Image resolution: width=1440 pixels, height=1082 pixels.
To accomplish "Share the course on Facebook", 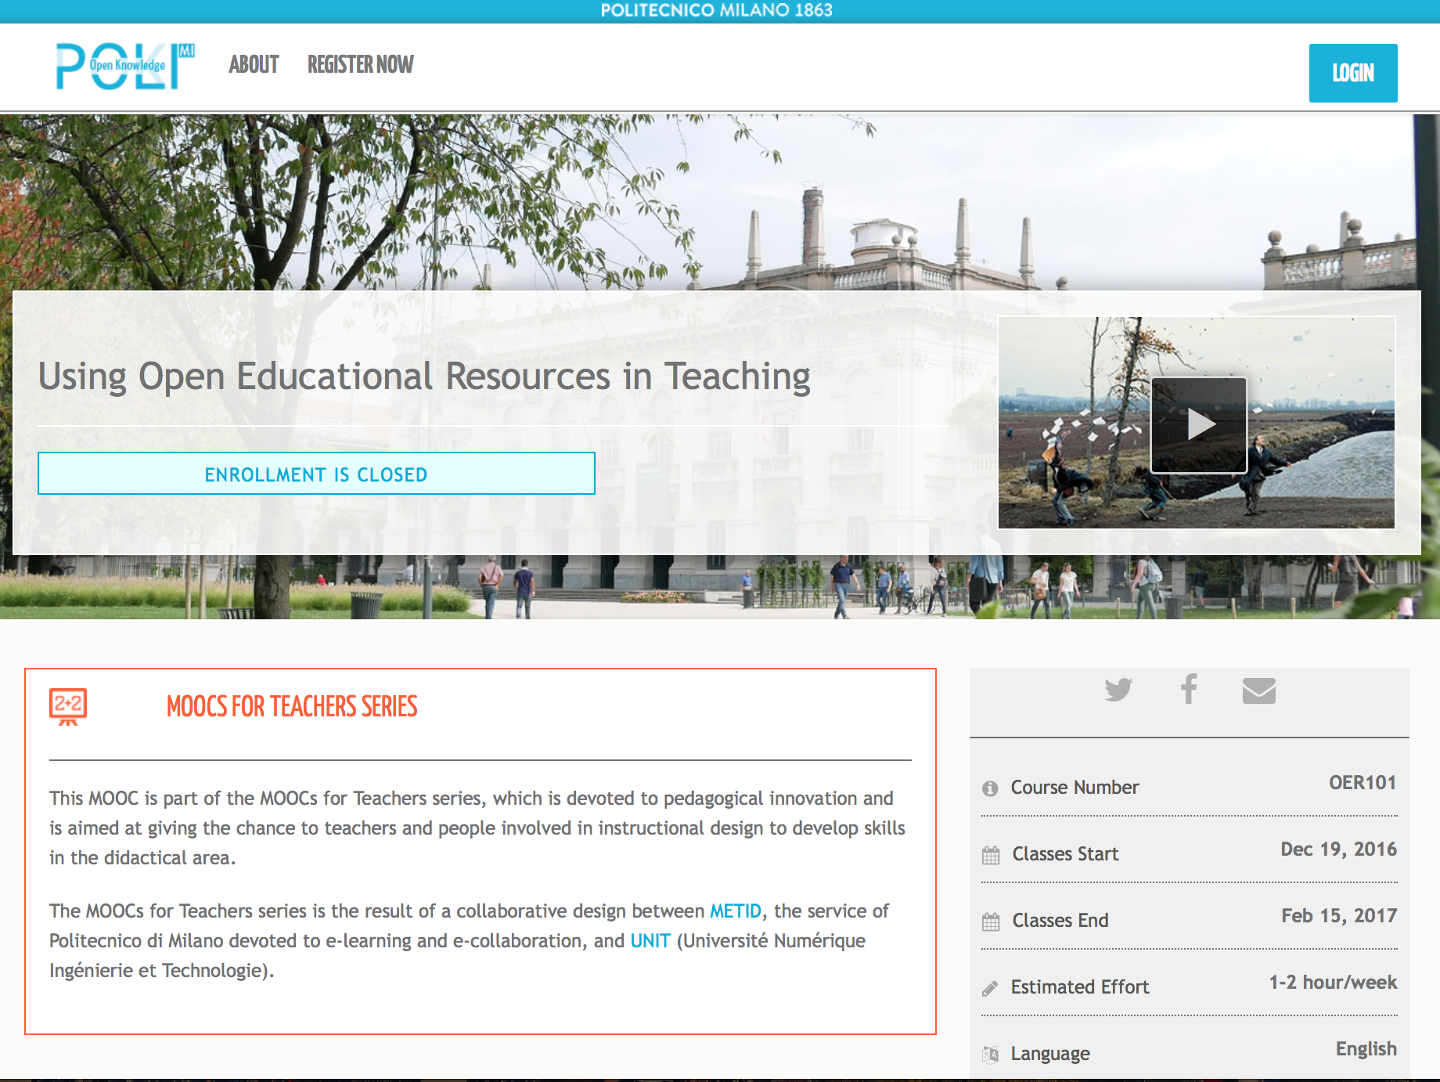I will 1189,689.
